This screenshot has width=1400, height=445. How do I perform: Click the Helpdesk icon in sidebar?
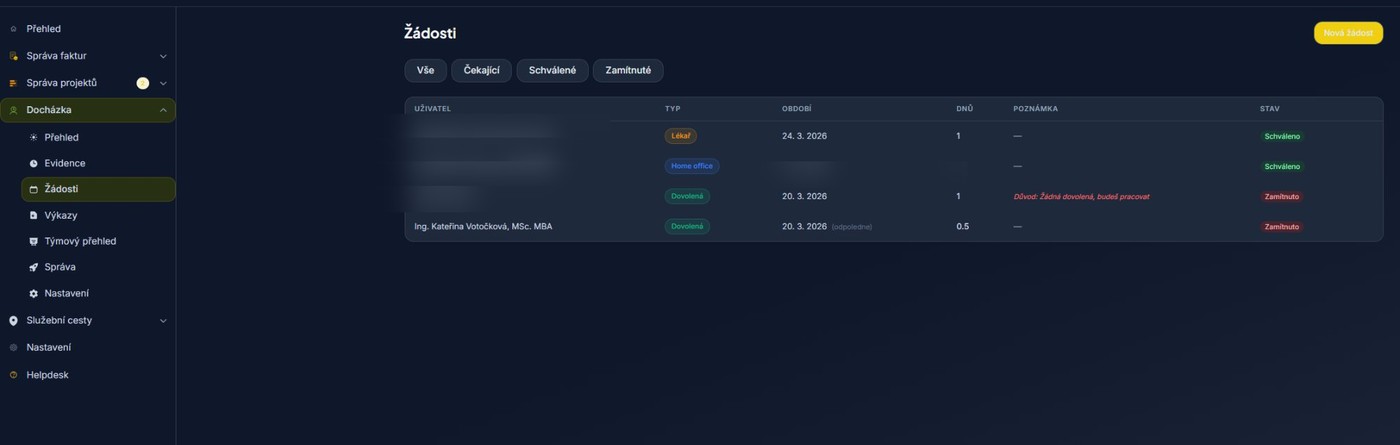[x=13, y=375]
